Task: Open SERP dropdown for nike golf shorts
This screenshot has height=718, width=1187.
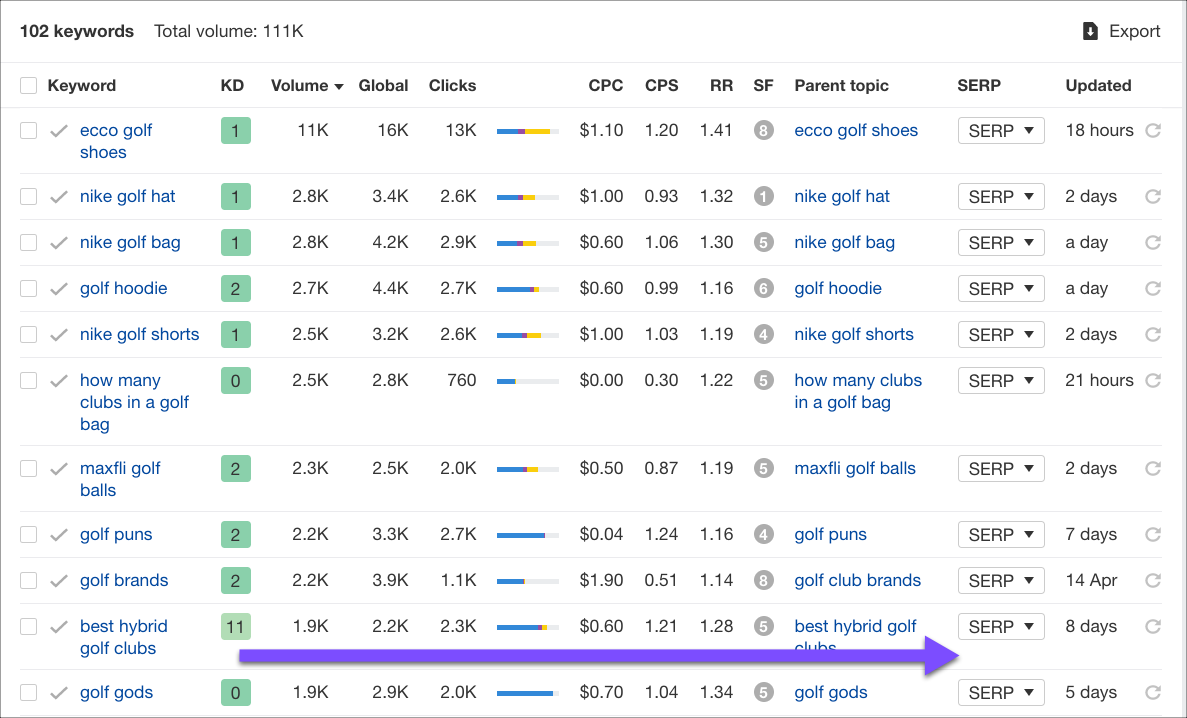Action: [x=1001, y=334]
